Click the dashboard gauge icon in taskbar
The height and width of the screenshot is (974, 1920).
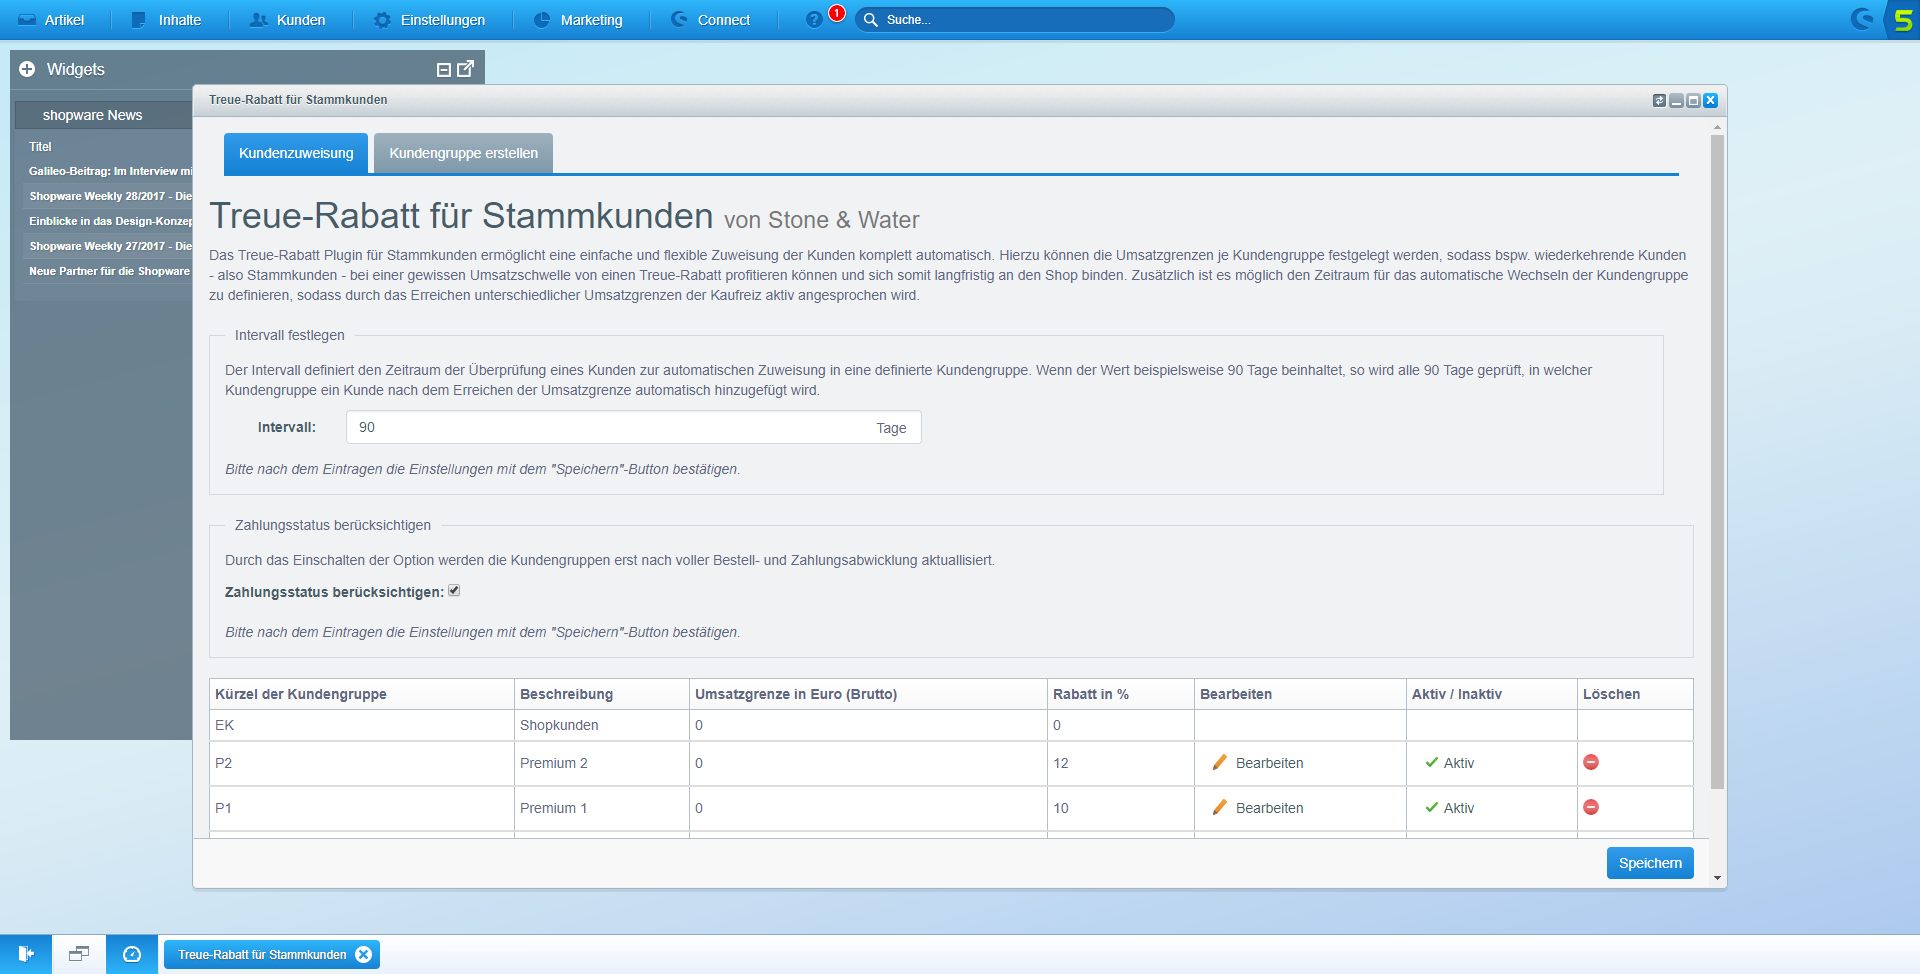[x=132, y=954]
